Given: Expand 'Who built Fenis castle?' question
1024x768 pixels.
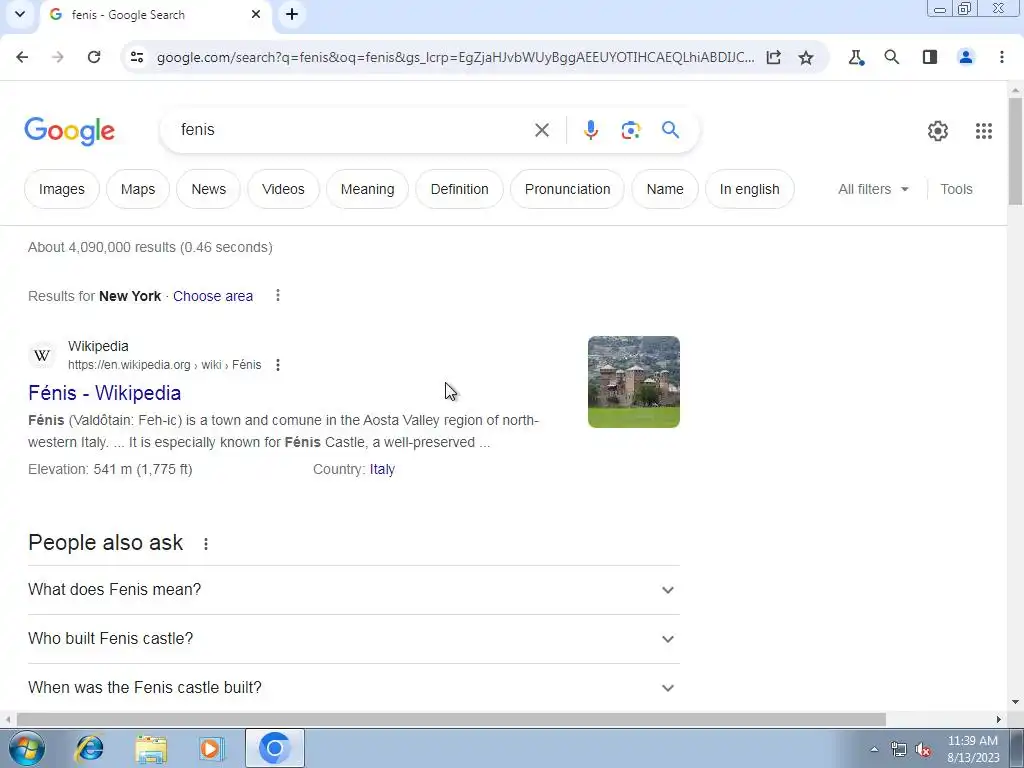Looking at the screenshot, I should pos(353,639).
